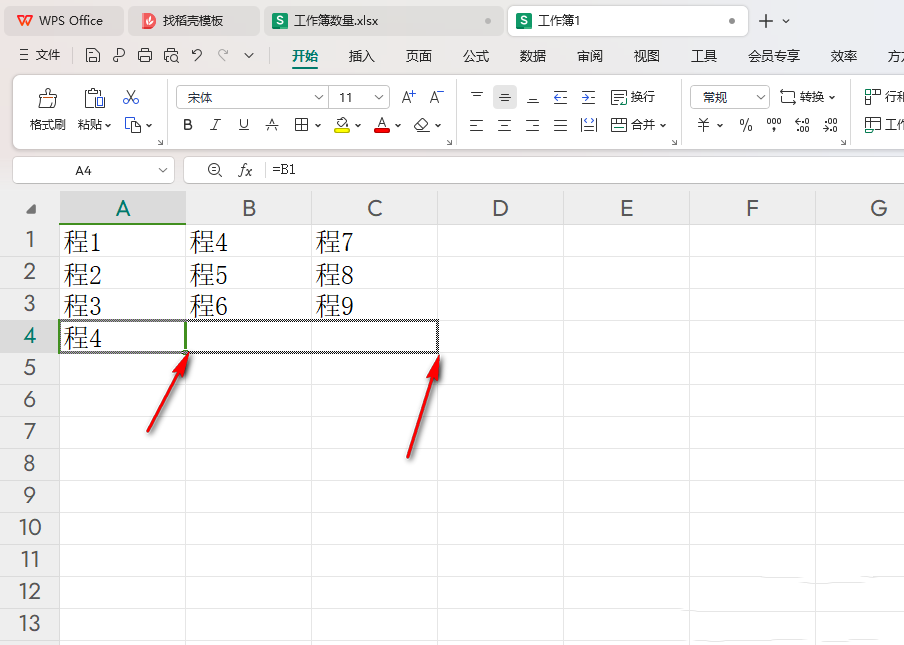The image size is (904, 645).
Task: Apply red font color
Action: (x=382, y=125)
